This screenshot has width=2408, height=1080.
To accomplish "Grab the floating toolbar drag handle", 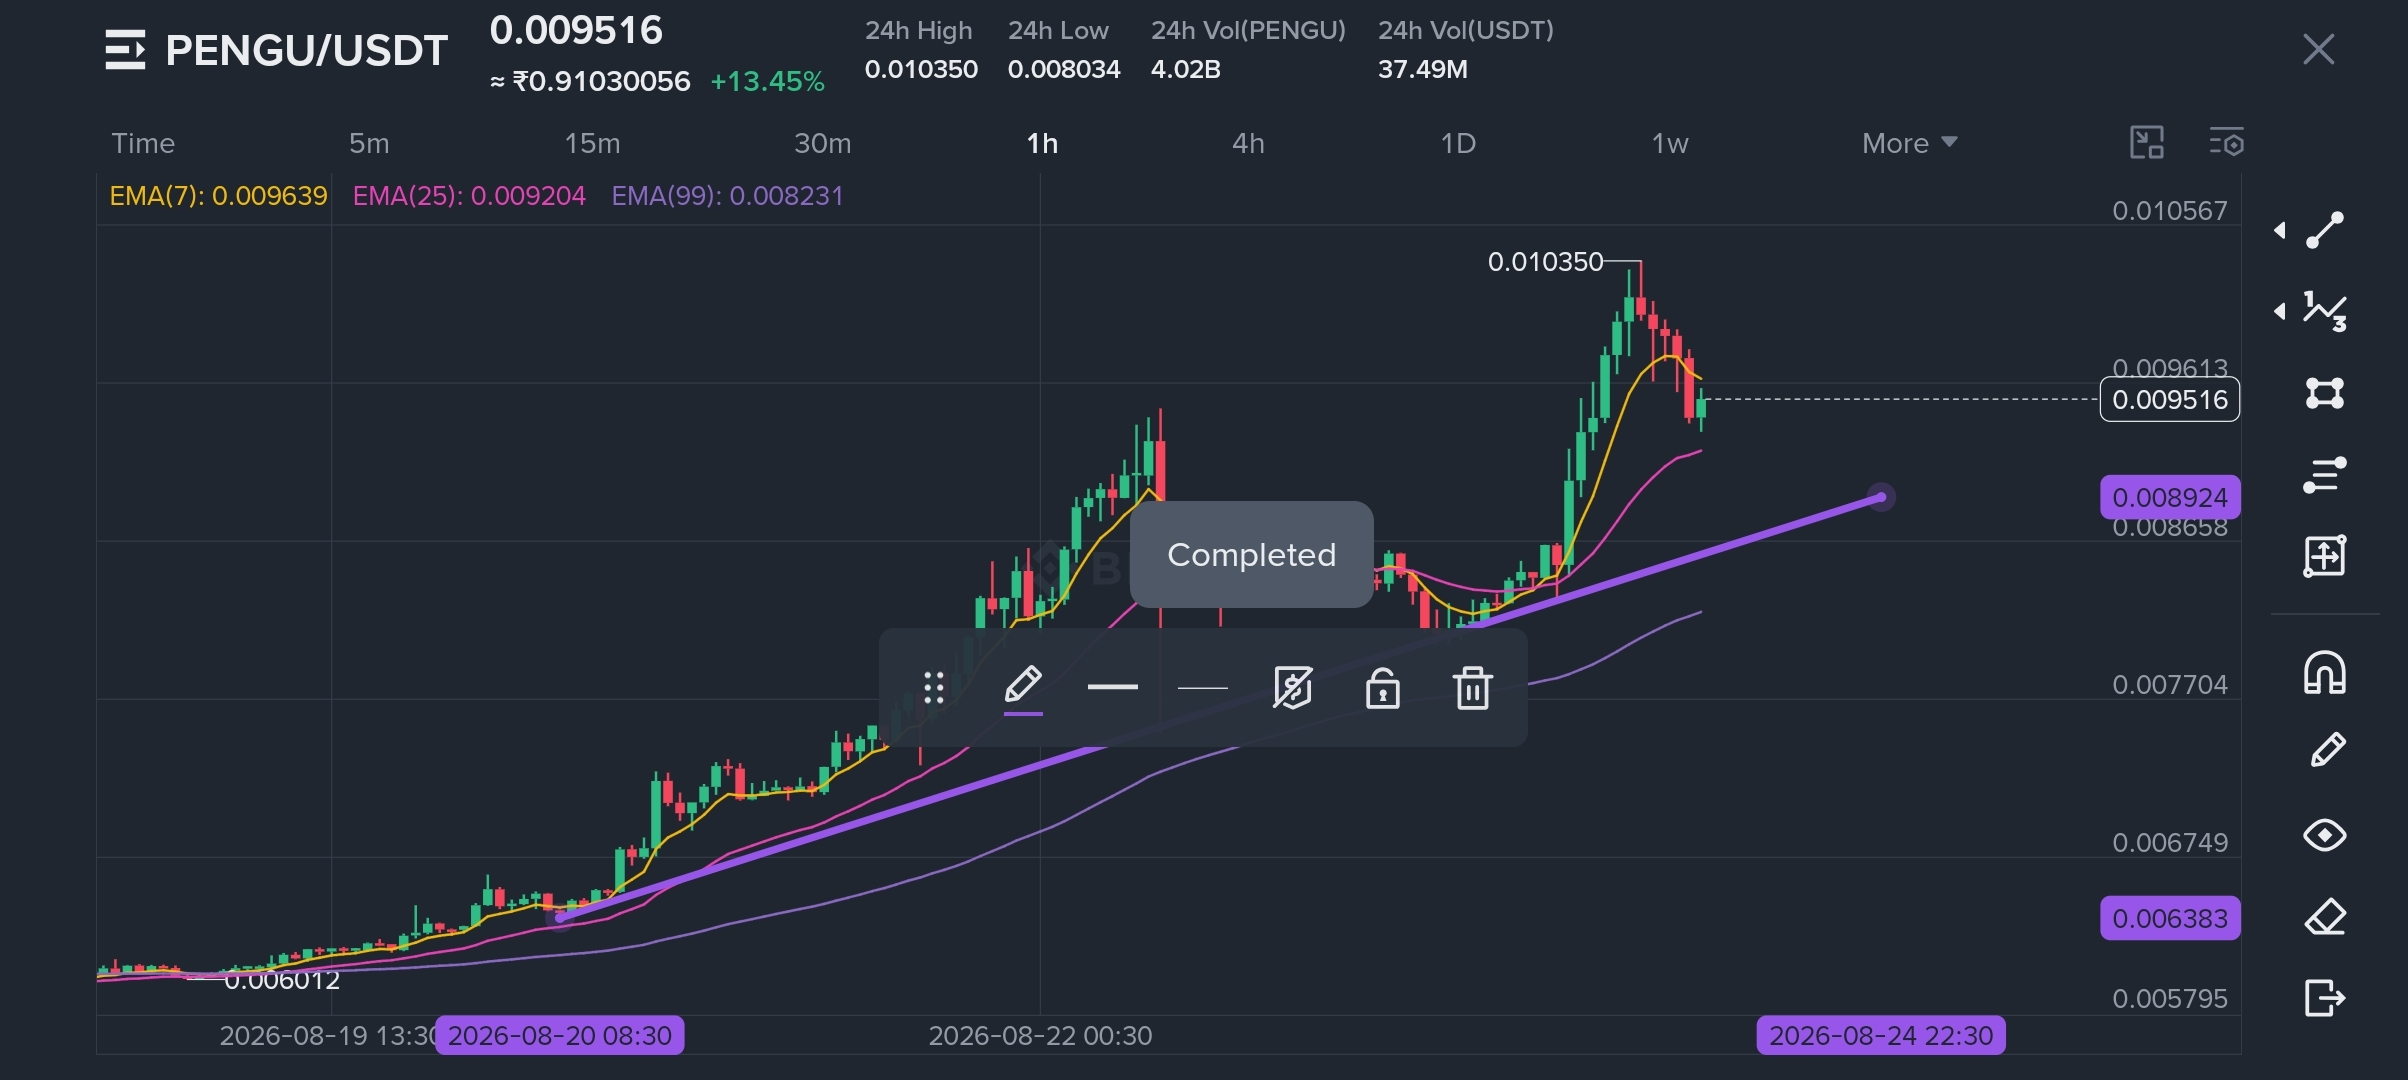I will 933,687.
